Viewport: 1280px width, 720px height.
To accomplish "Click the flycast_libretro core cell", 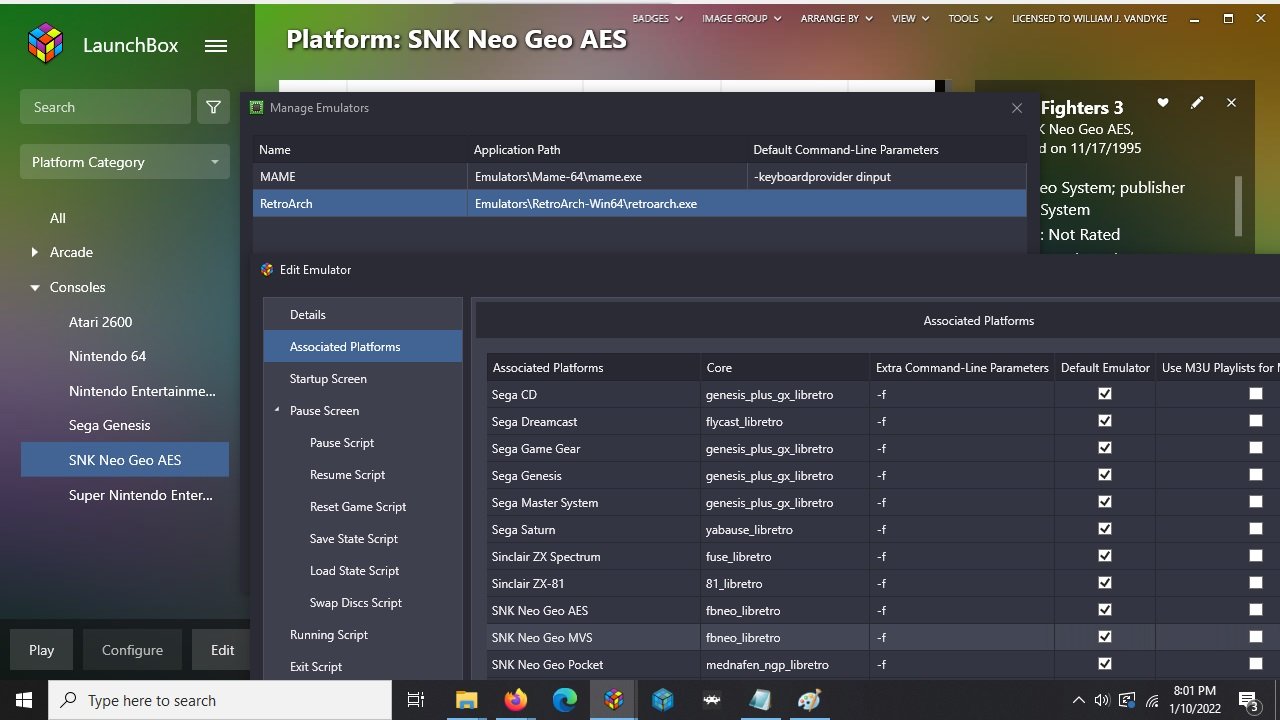I will [785, 421].
